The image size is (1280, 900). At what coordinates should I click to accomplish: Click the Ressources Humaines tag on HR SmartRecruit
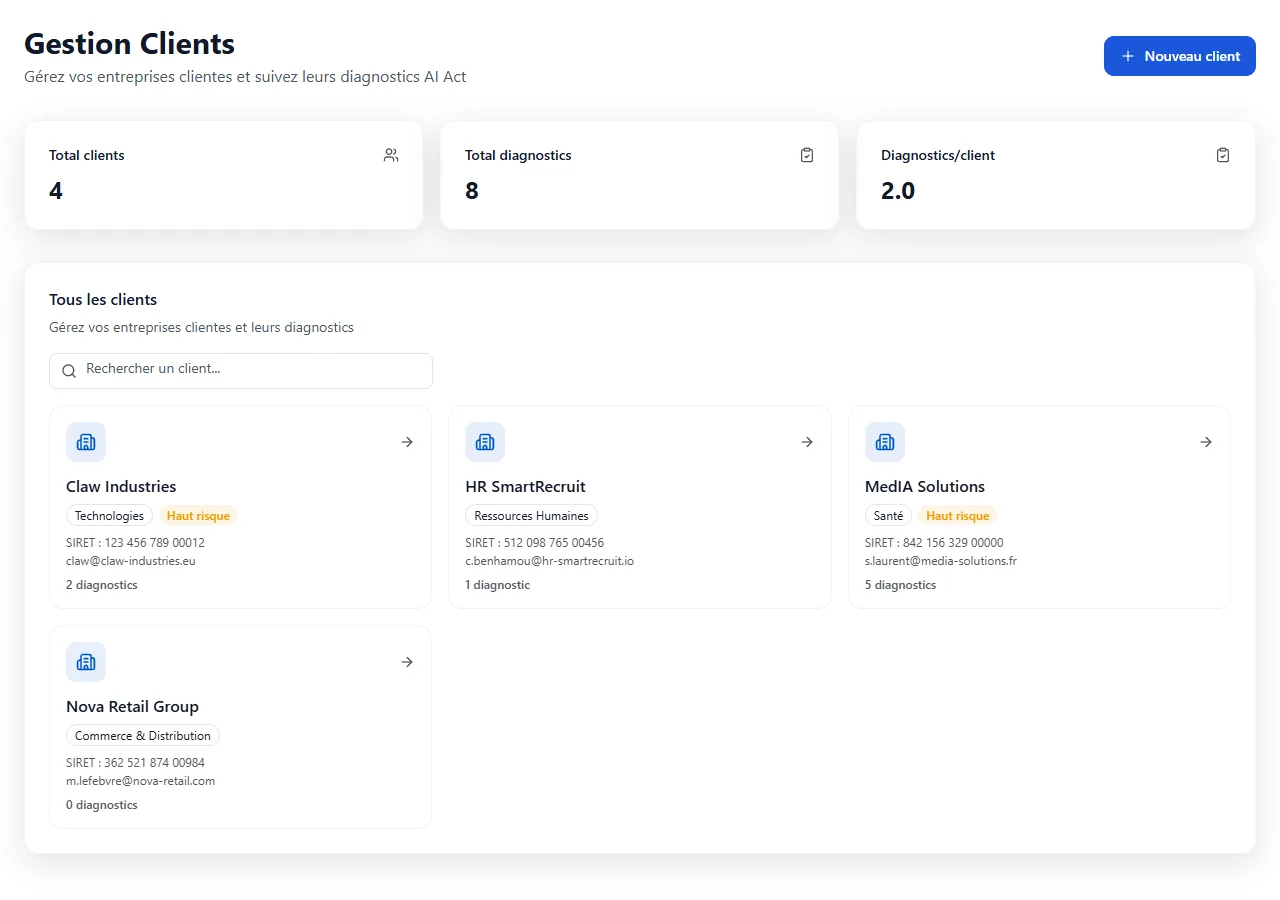coord(531,516)
